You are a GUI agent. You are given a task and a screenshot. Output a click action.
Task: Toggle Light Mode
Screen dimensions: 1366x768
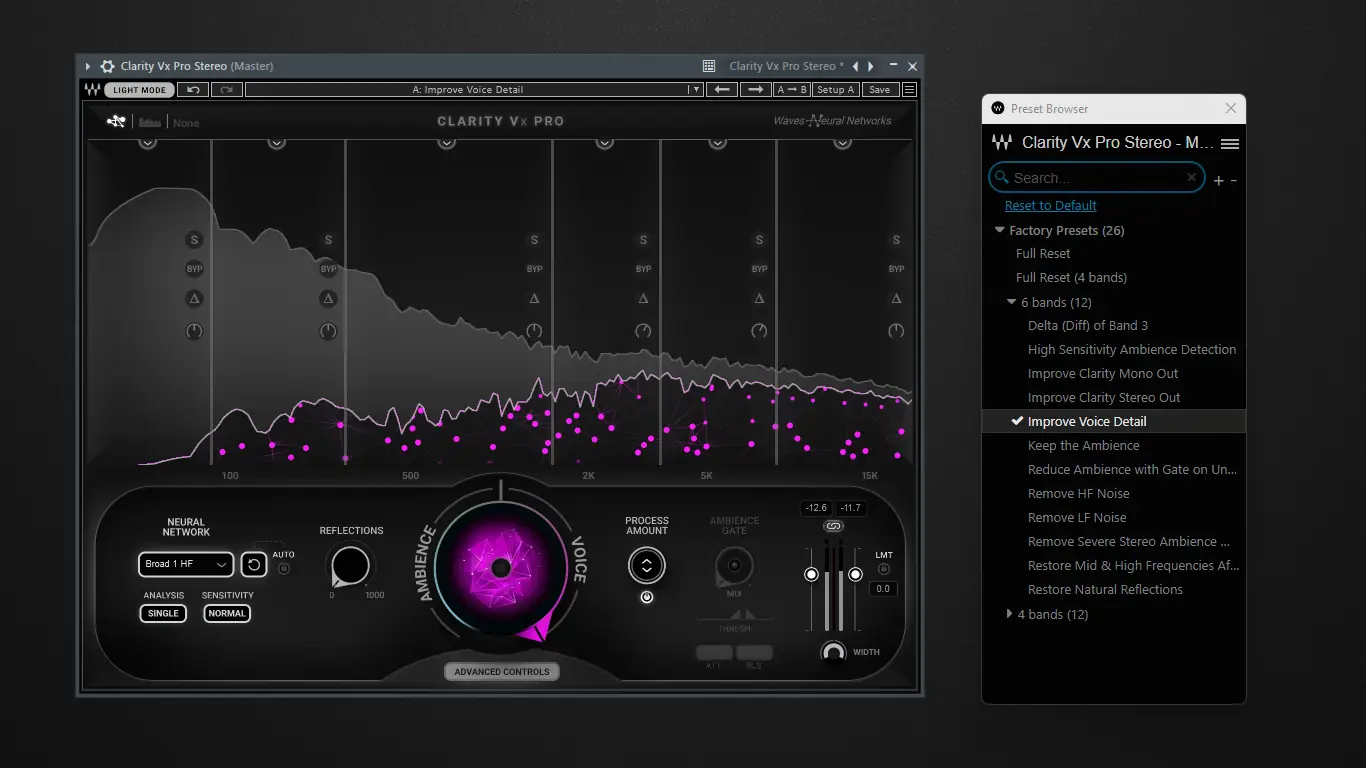click(x=140, y=90)
